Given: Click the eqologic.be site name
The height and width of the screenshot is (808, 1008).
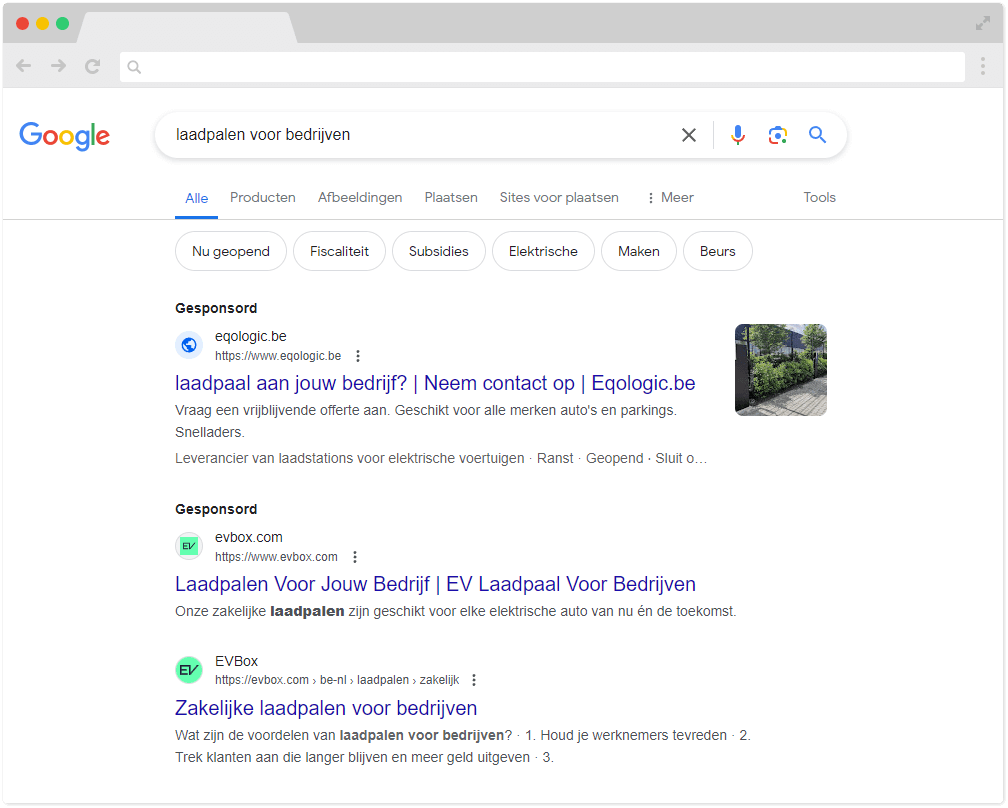Looking at the screenshot, I should (251, 336).
